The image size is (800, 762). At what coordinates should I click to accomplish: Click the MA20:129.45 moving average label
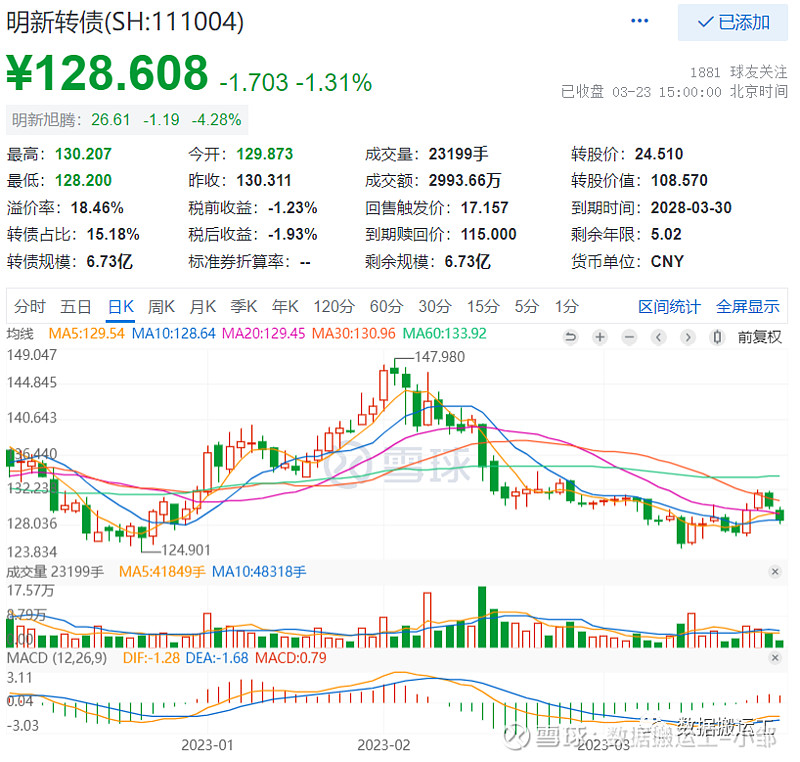click(264, 334)
